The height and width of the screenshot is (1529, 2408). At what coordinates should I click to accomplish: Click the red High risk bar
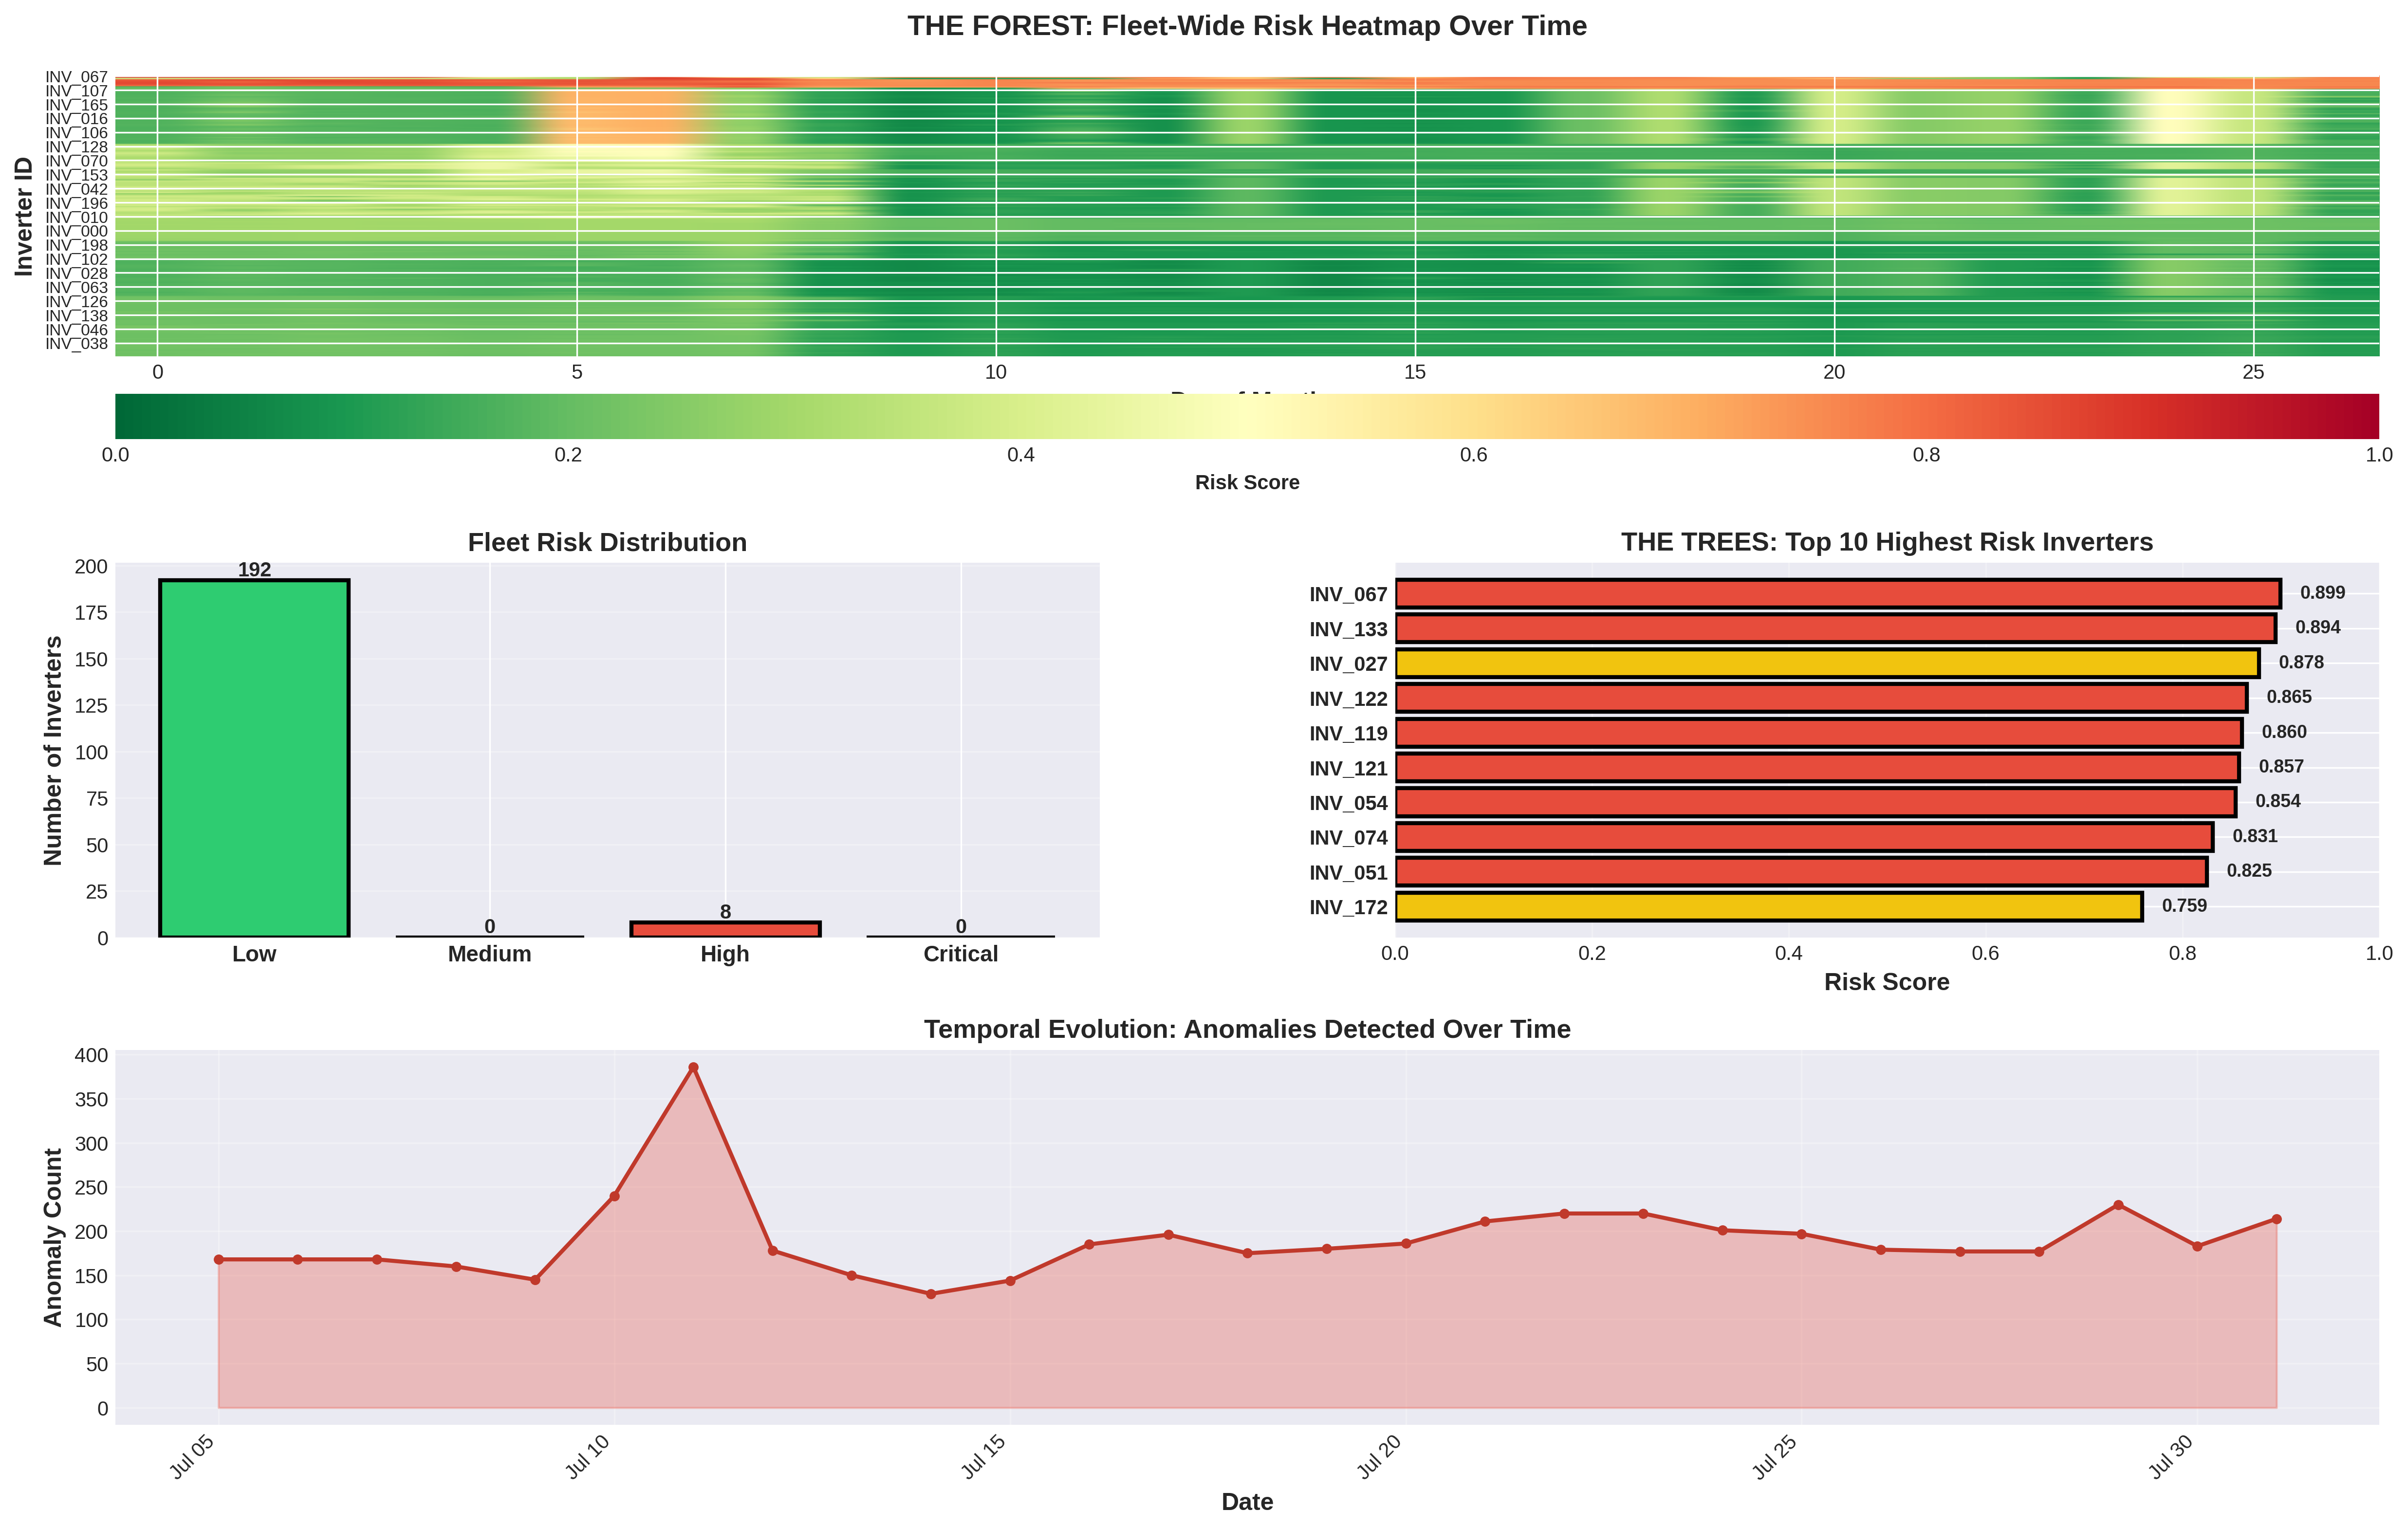point(725,930)
